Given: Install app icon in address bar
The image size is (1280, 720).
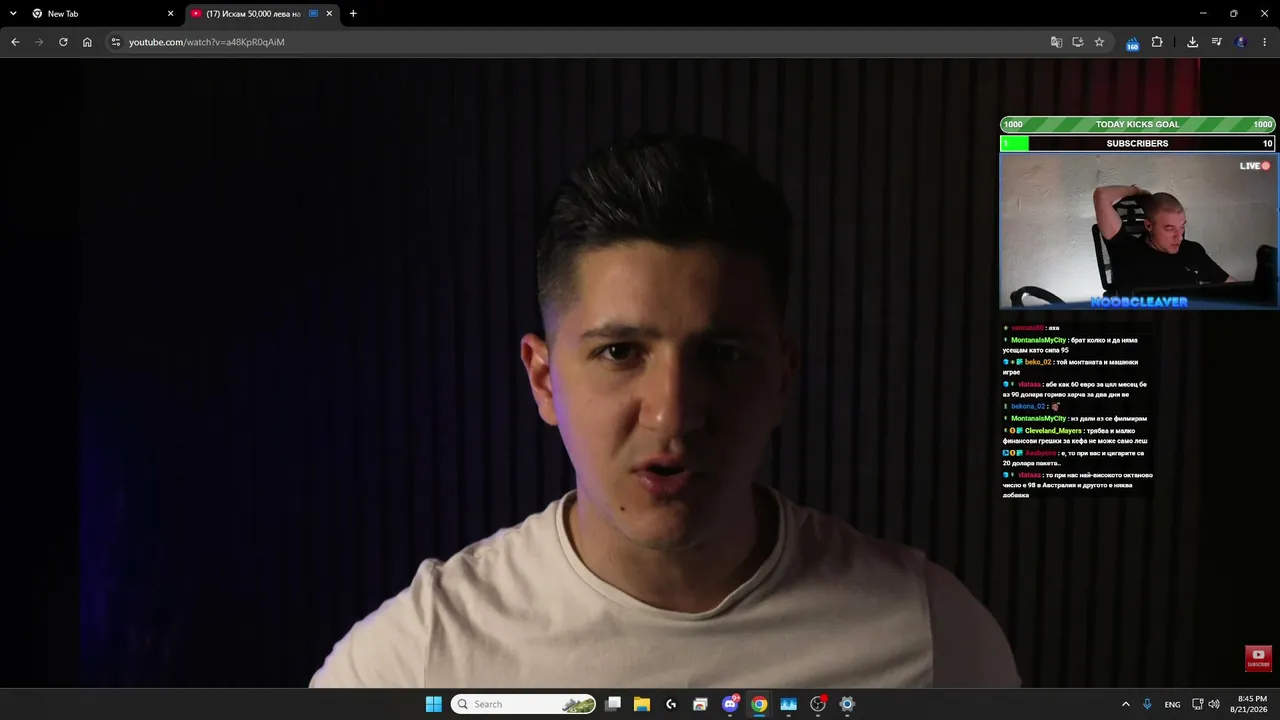Looking at the screenshot, I should click(1078, 42).
